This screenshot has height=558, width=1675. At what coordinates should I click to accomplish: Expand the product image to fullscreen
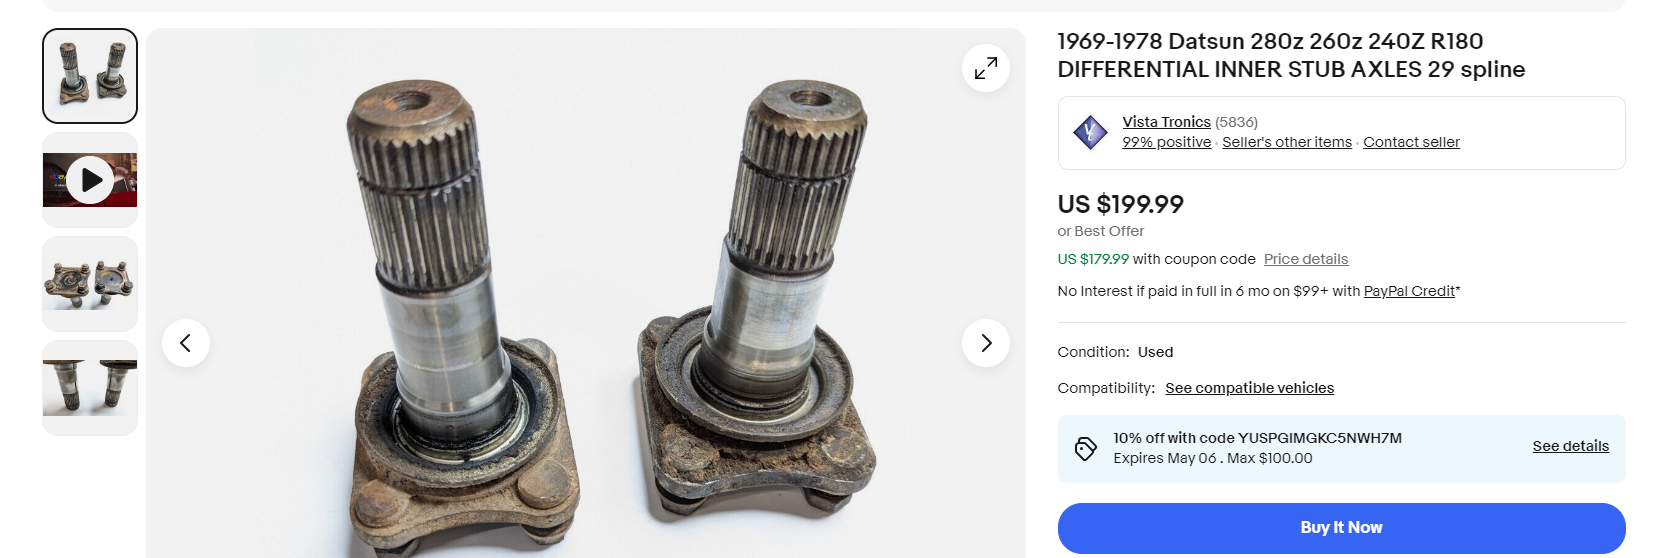pyautogui.click(x=985, y=68)
